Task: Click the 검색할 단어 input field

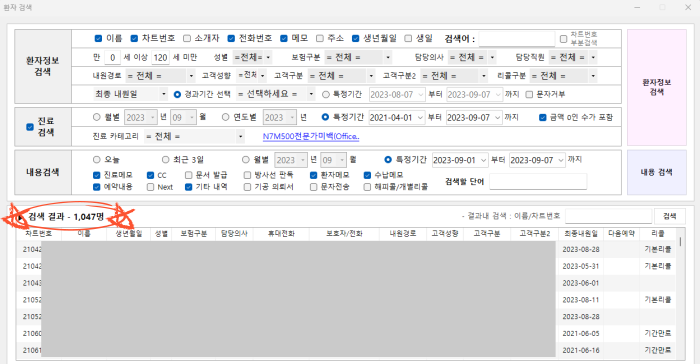Action: [x=538, y=181]
